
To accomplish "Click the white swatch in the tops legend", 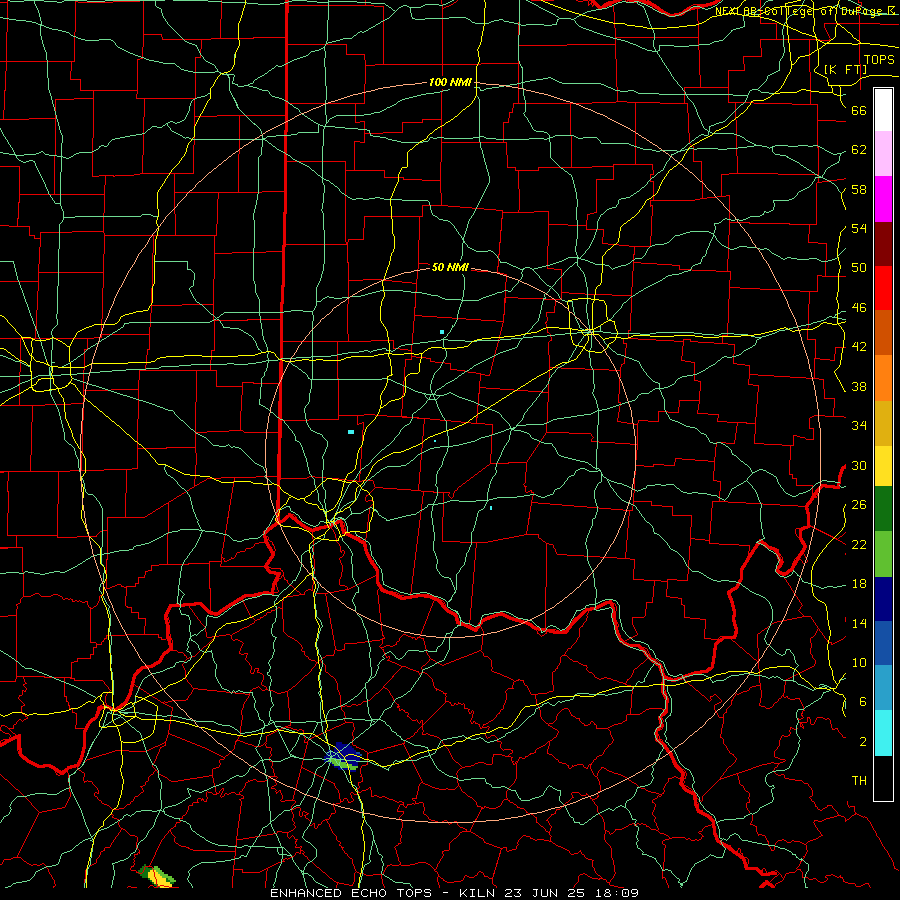I will coord(883,110).
